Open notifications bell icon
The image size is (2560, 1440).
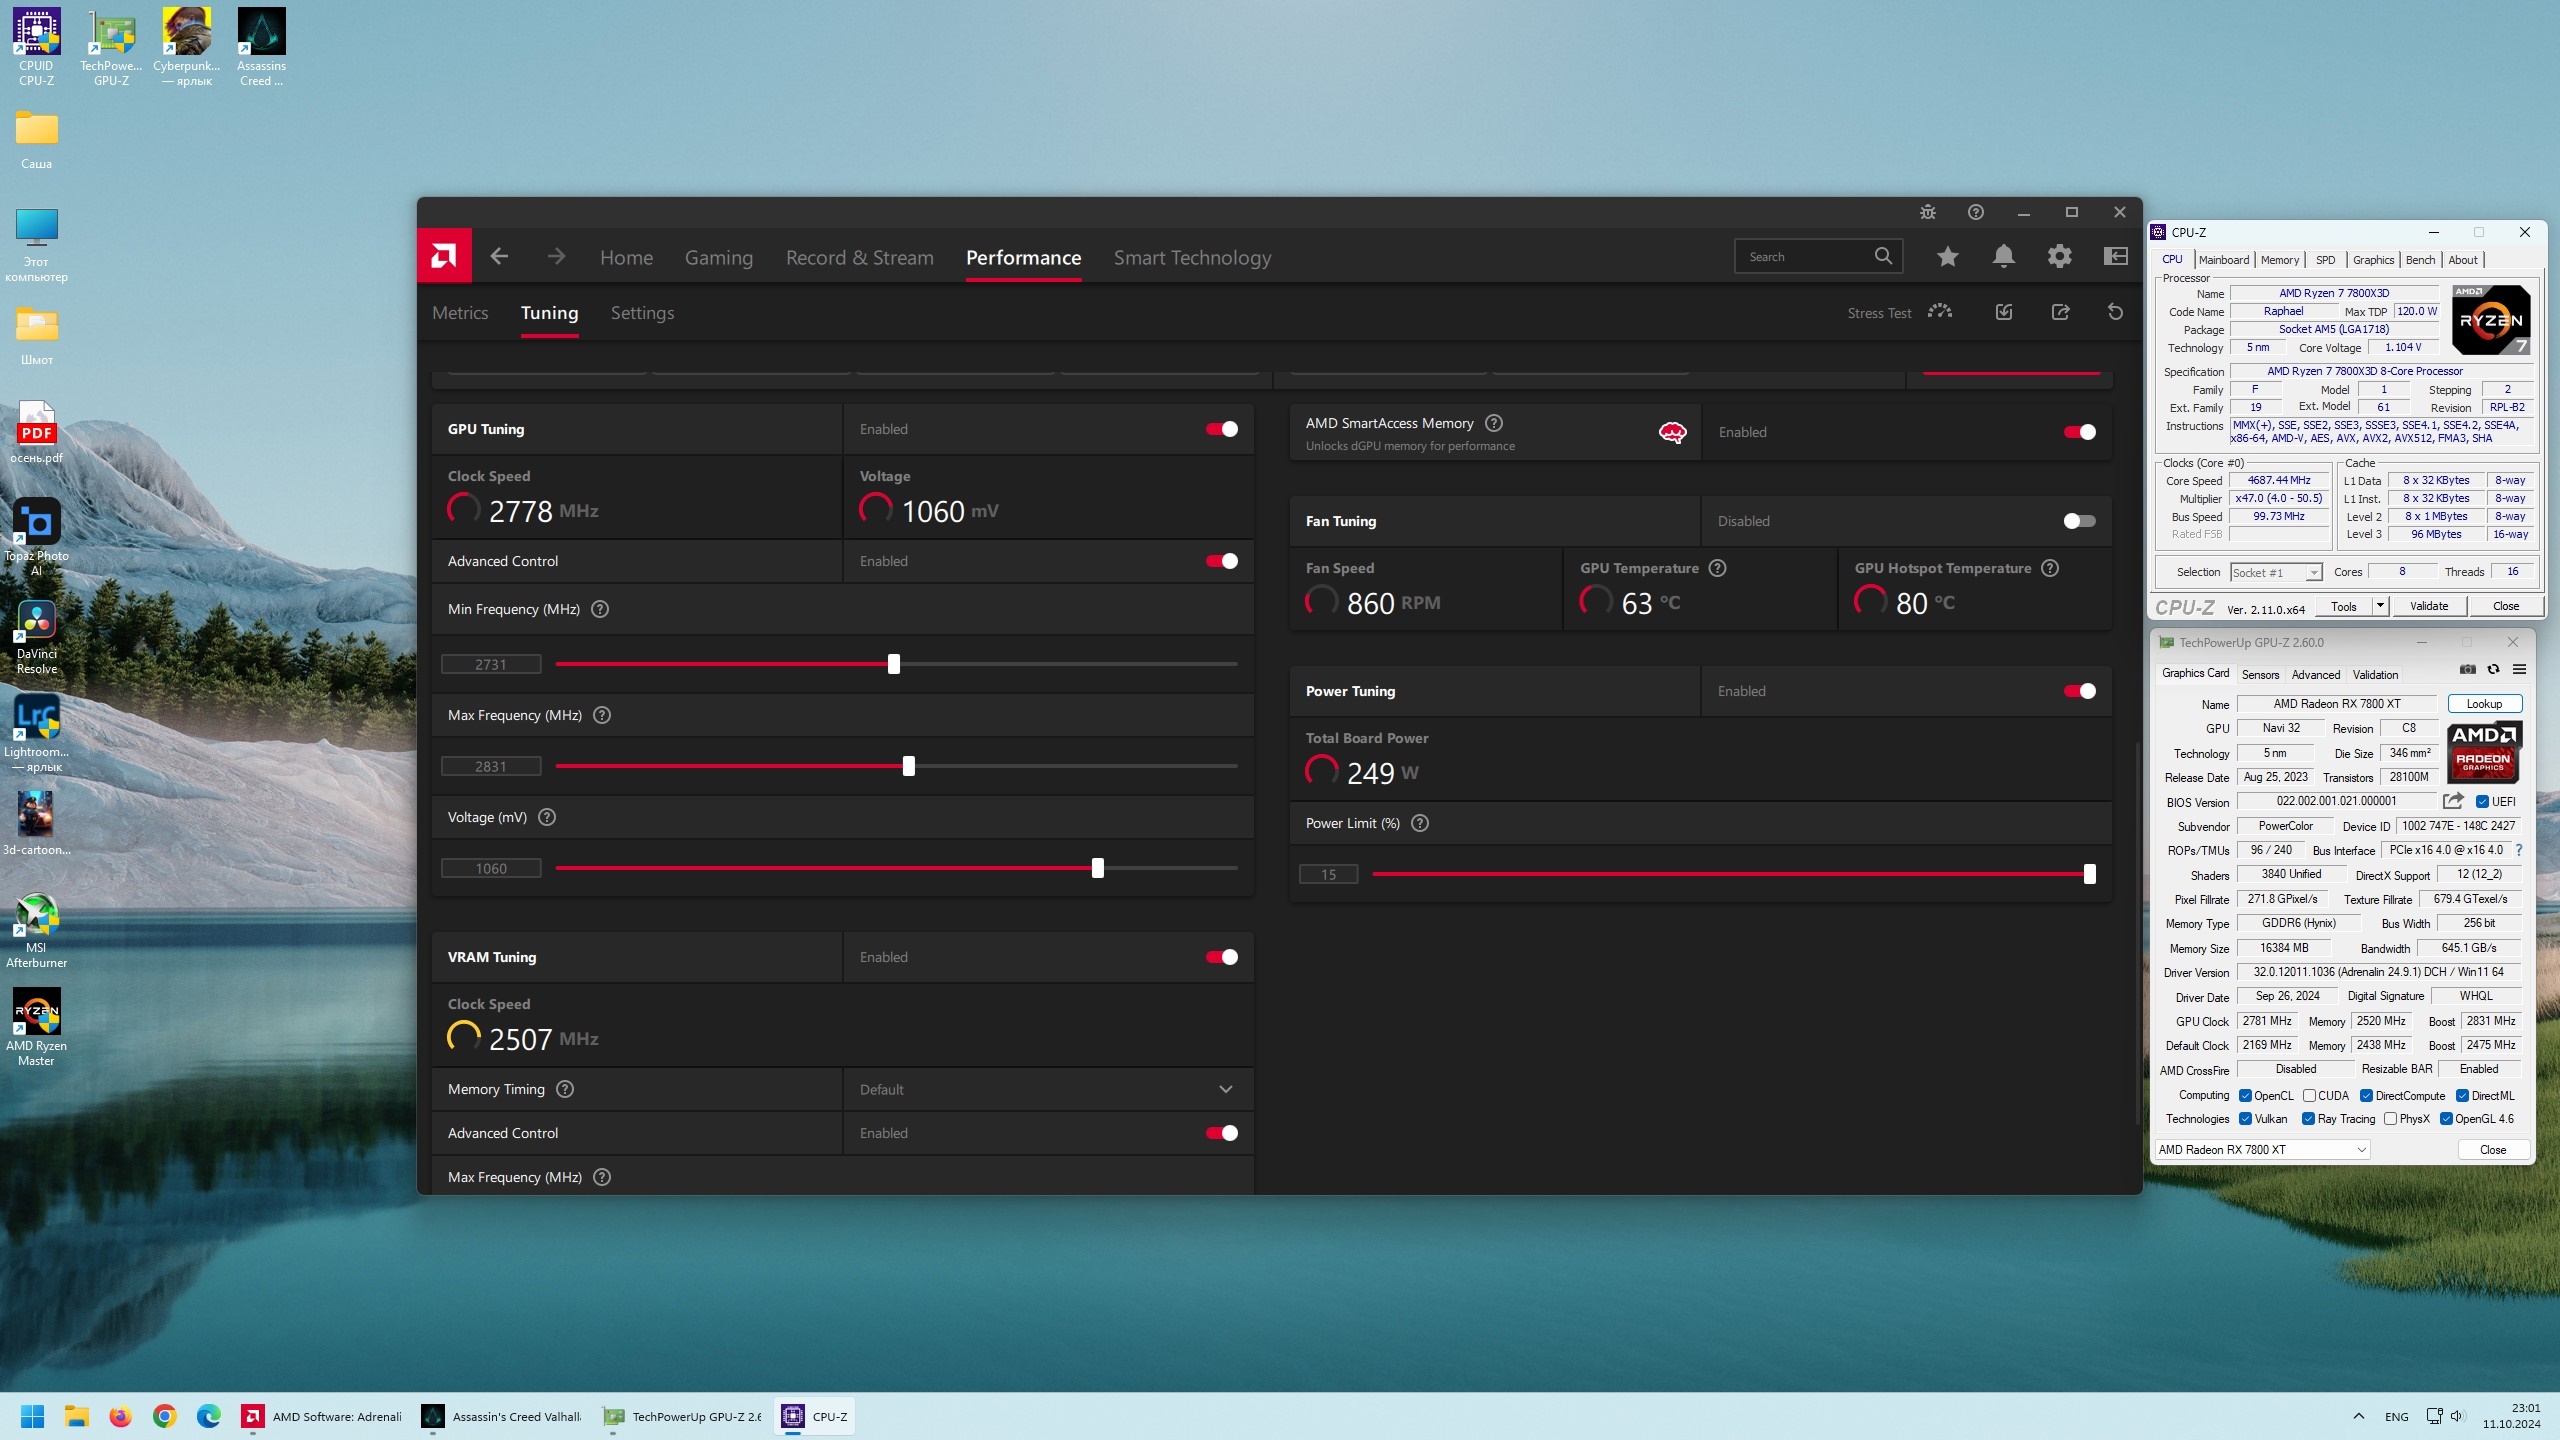click(x=2003, y=257)
